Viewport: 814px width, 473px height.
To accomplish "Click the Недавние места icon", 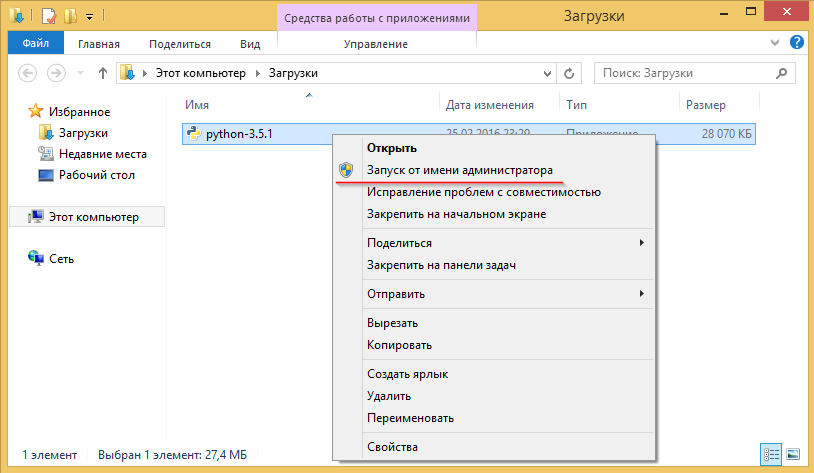I will (x=46, y=154).
